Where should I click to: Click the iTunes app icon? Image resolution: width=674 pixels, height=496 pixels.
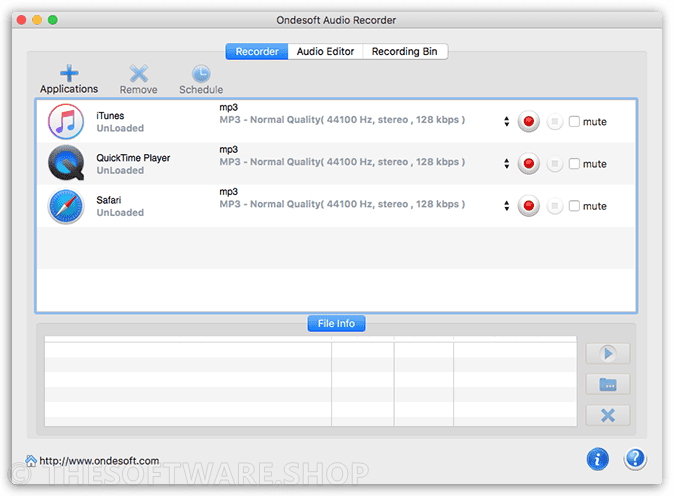coord(66,122)
